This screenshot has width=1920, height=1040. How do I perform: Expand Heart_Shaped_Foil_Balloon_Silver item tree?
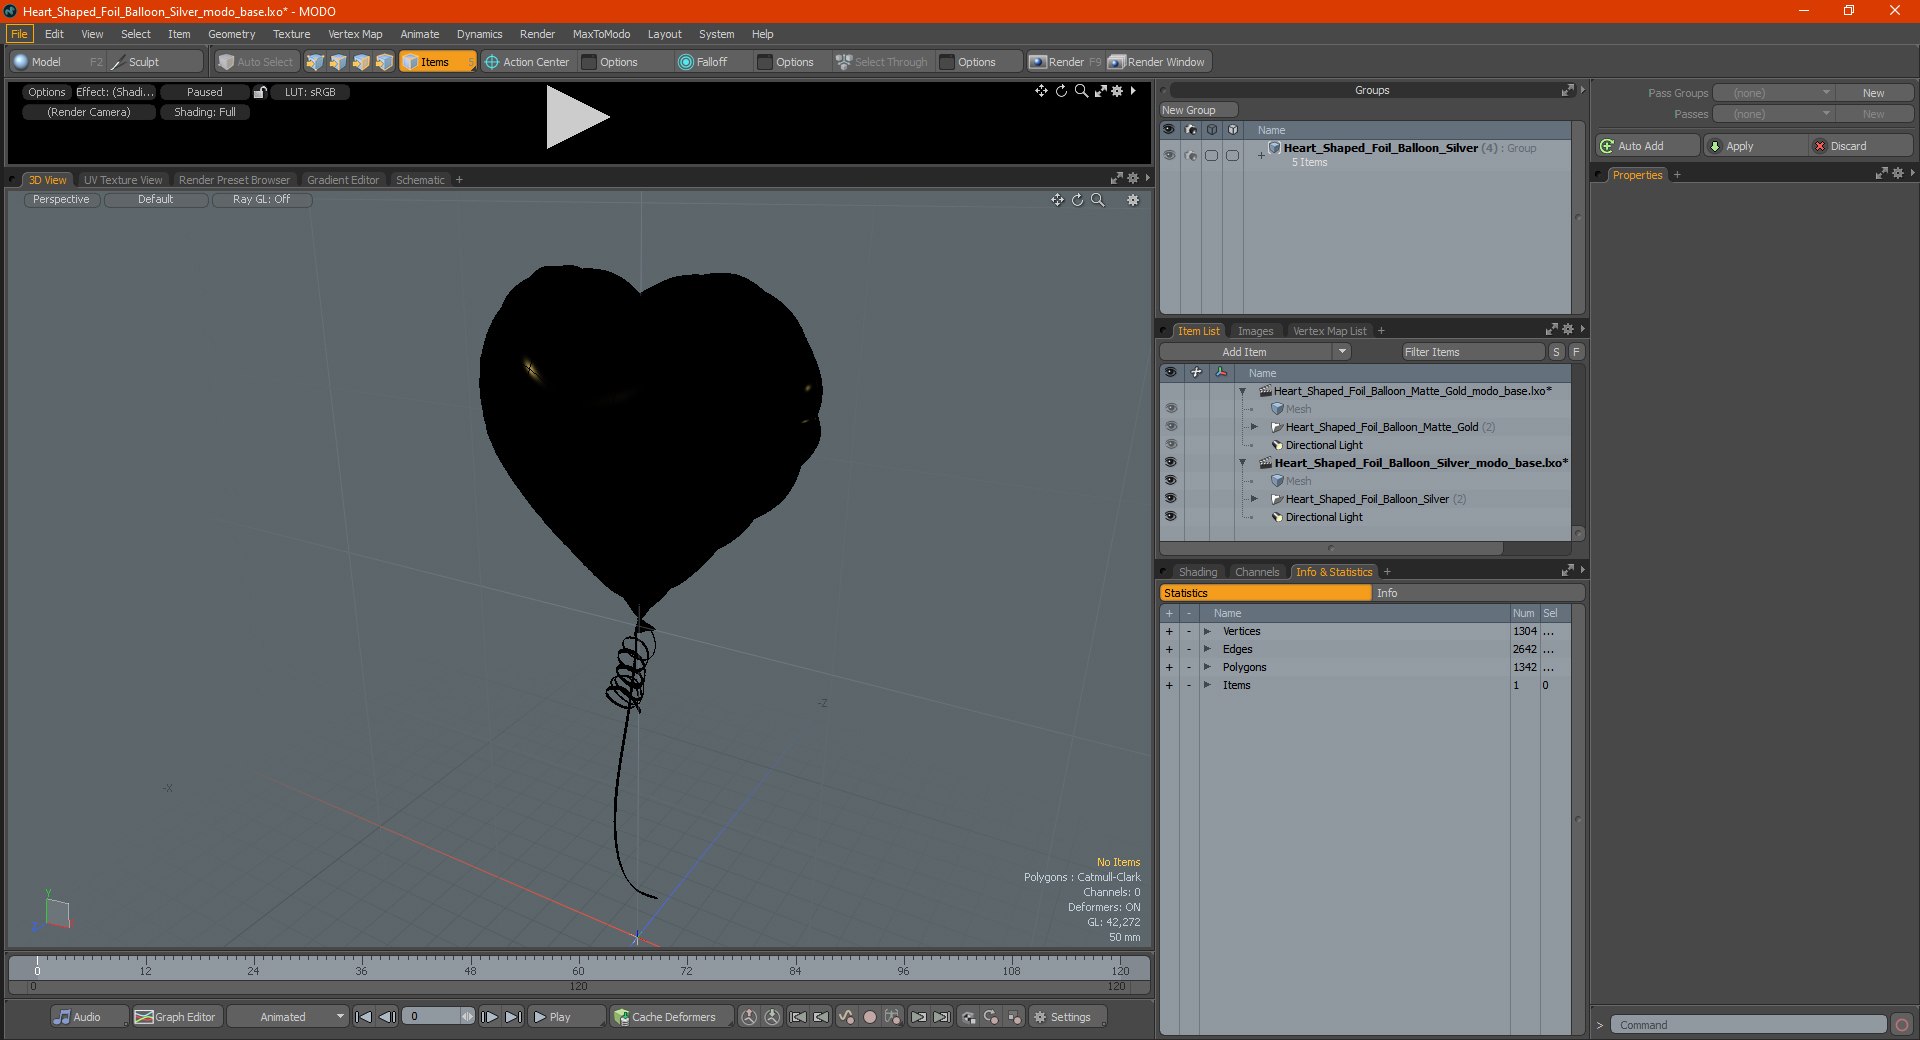pos(1254,499)
